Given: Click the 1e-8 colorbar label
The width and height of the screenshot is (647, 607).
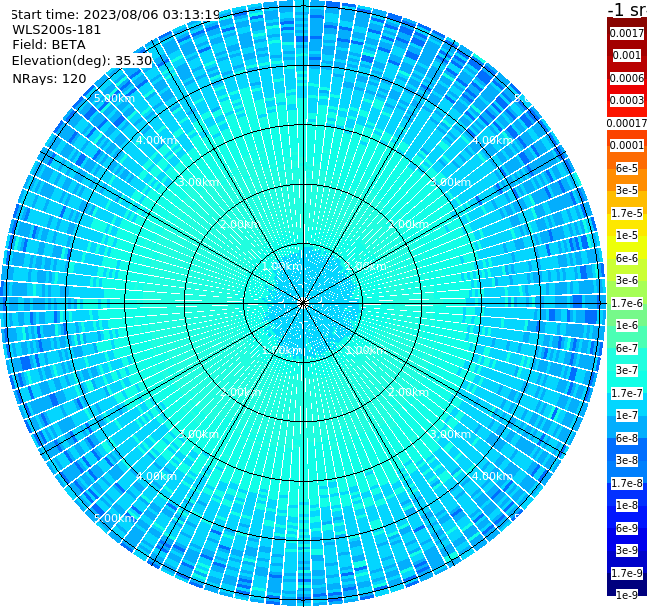Looking at the screenshot, I should (627, 505).
